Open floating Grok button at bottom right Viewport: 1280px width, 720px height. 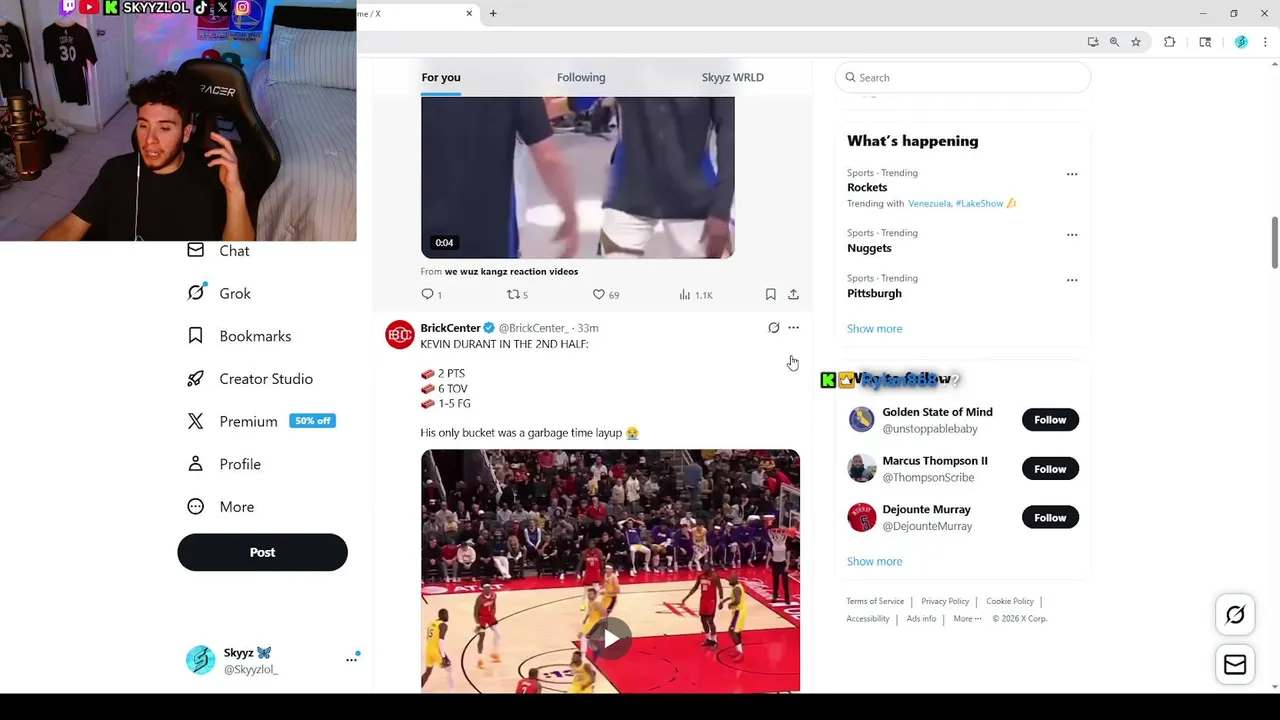coord(1235,615)
